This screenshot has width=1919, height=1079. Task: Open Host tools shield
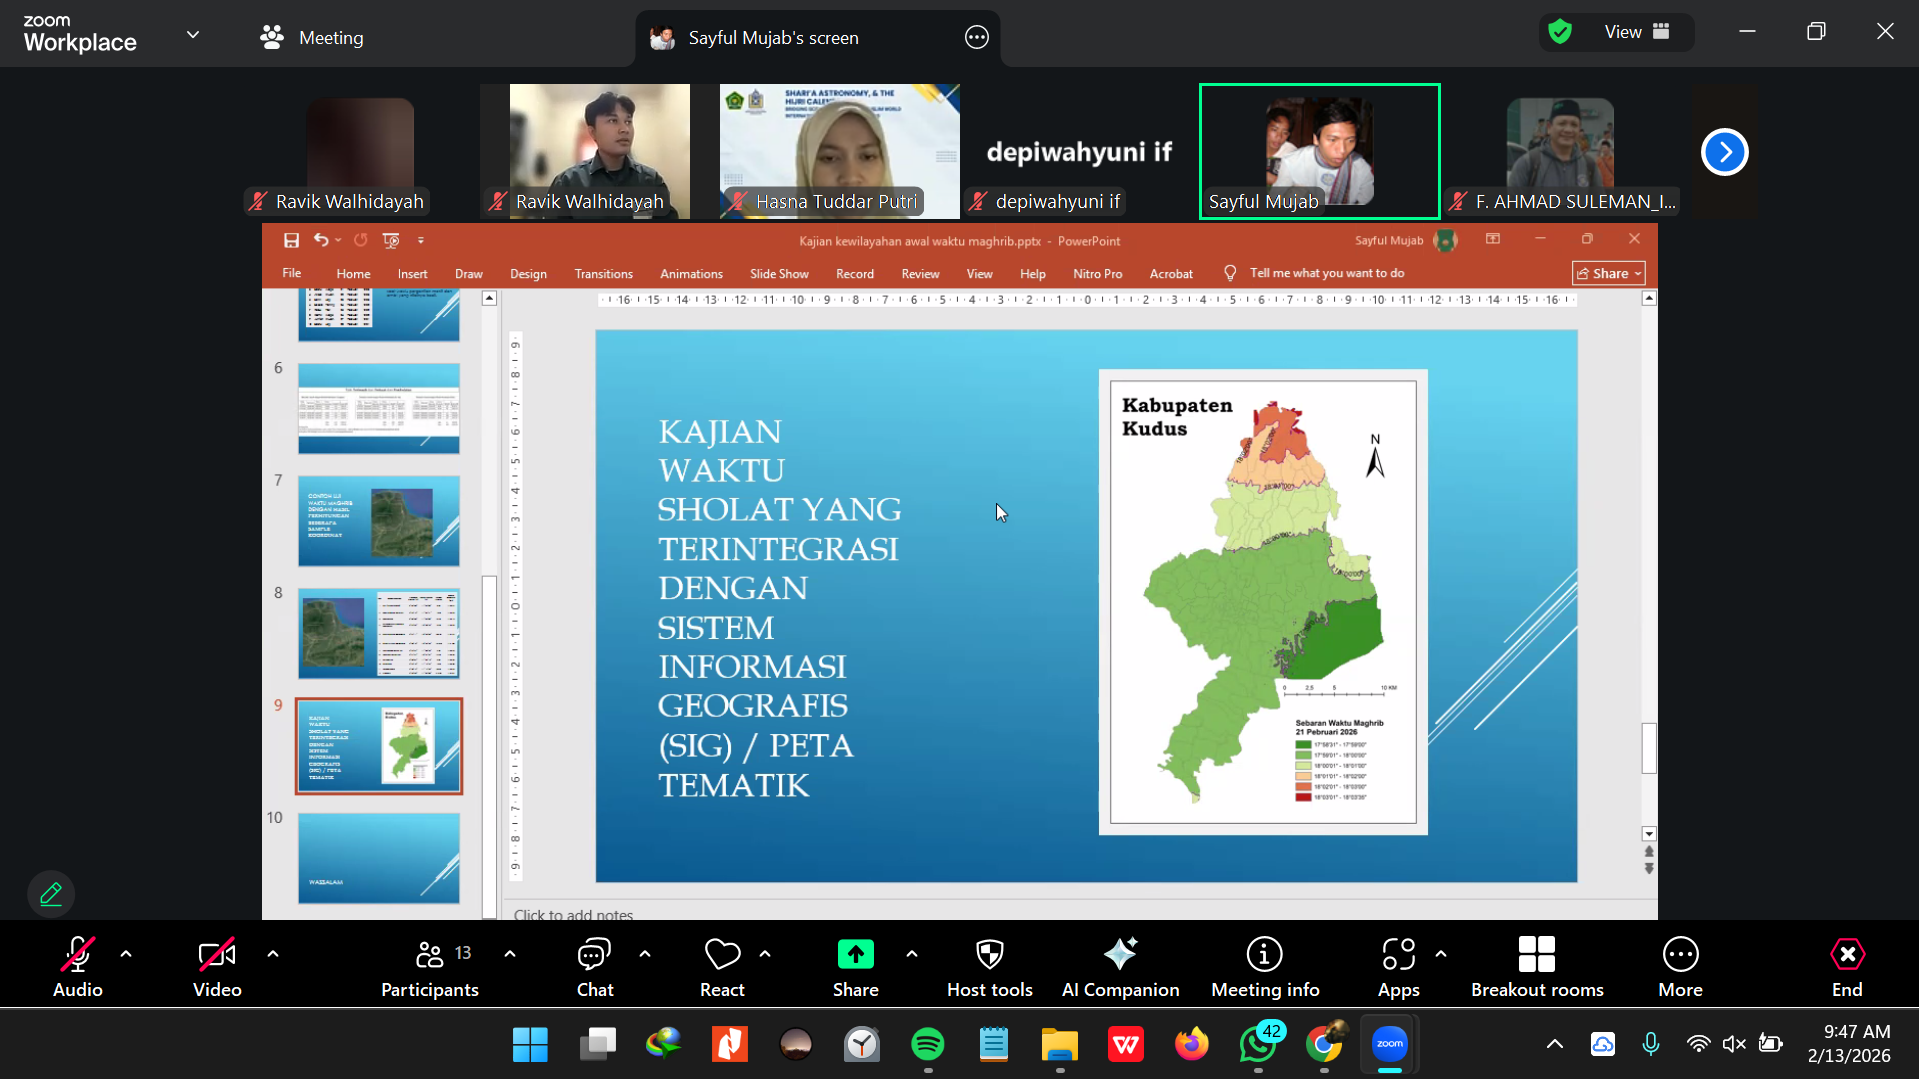coord(989,966)
